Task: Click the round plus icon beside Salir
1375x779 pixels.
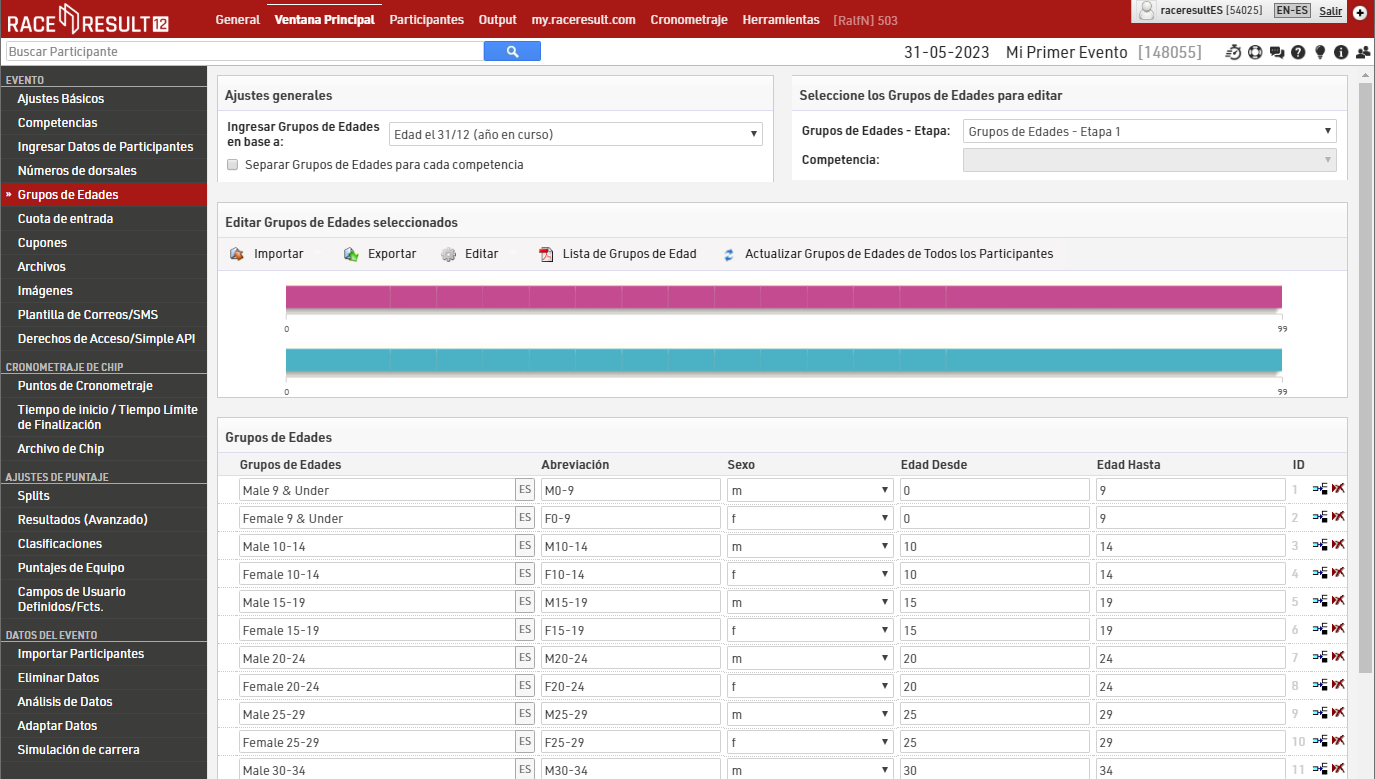Action: [1360, 12]
